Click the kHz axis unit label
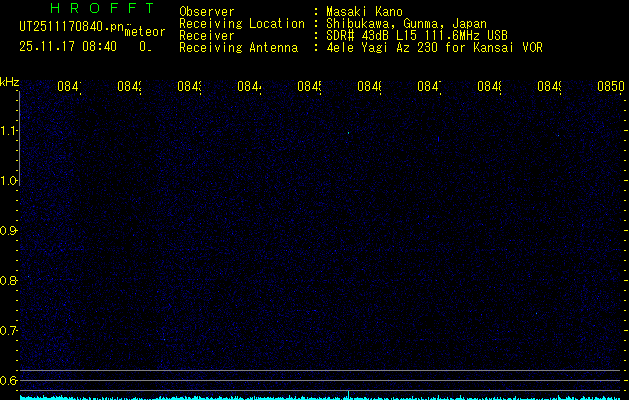Image resolution: width=629 pixels, height=400 pixels. click(10, 82)
